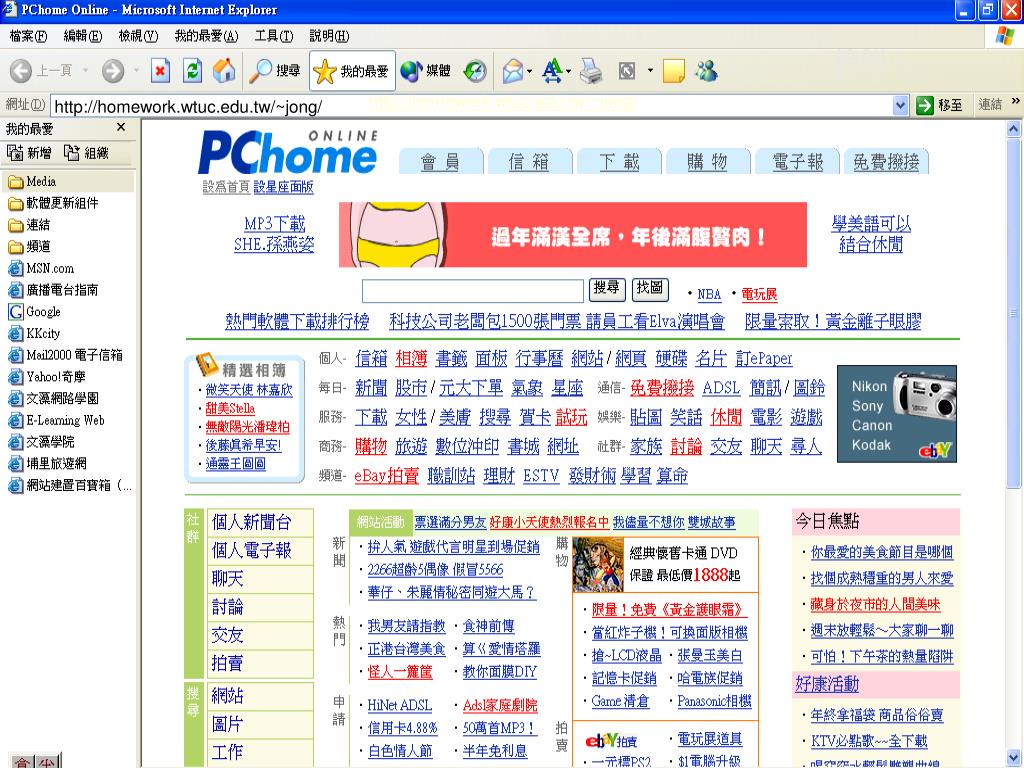Click the URL address bar field
Image resolution: width=1024 pixels, height=768 pixels.
pyautogui.click(x=472, y=106)
